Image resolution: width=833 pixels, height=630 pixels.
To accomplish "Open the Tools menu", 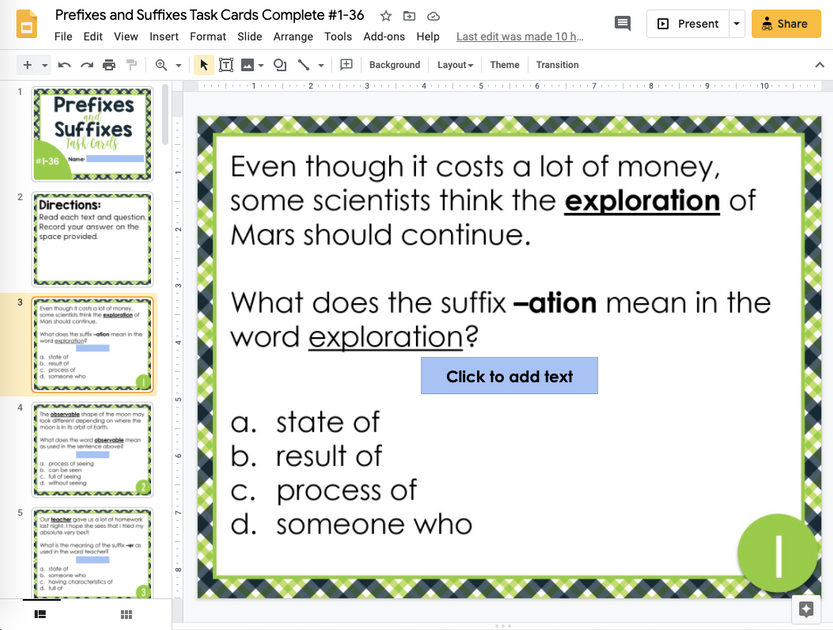I will point(338,37).
